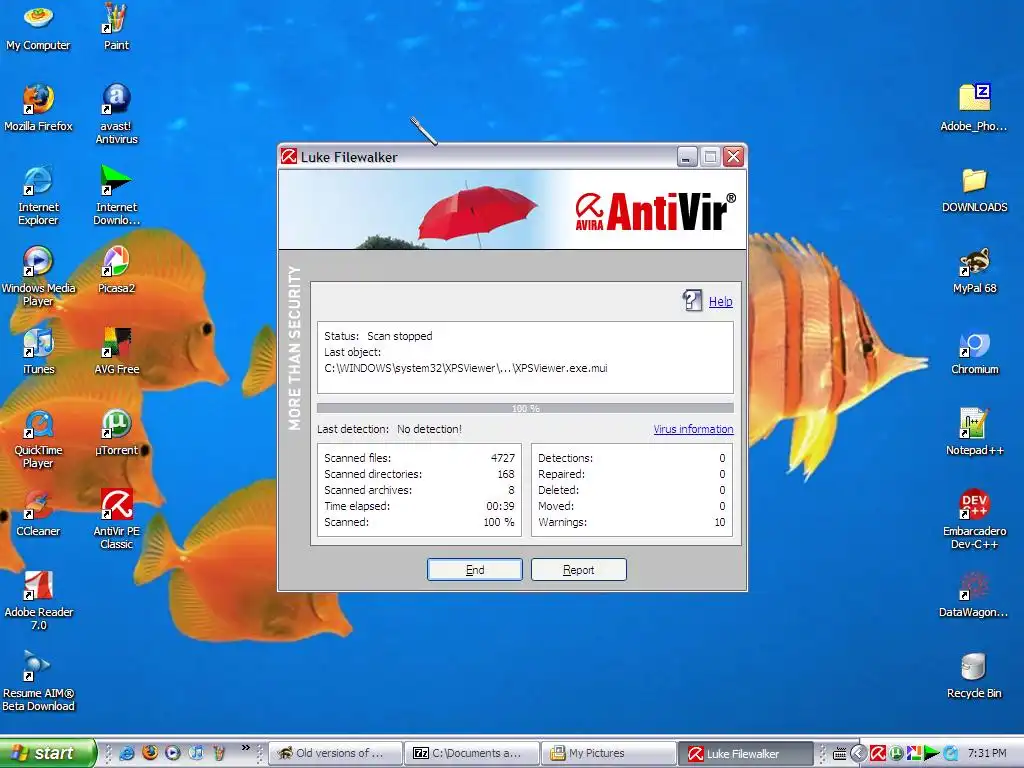Click the End button
The height and width of the screenshot is (768, 1024).
475,569
